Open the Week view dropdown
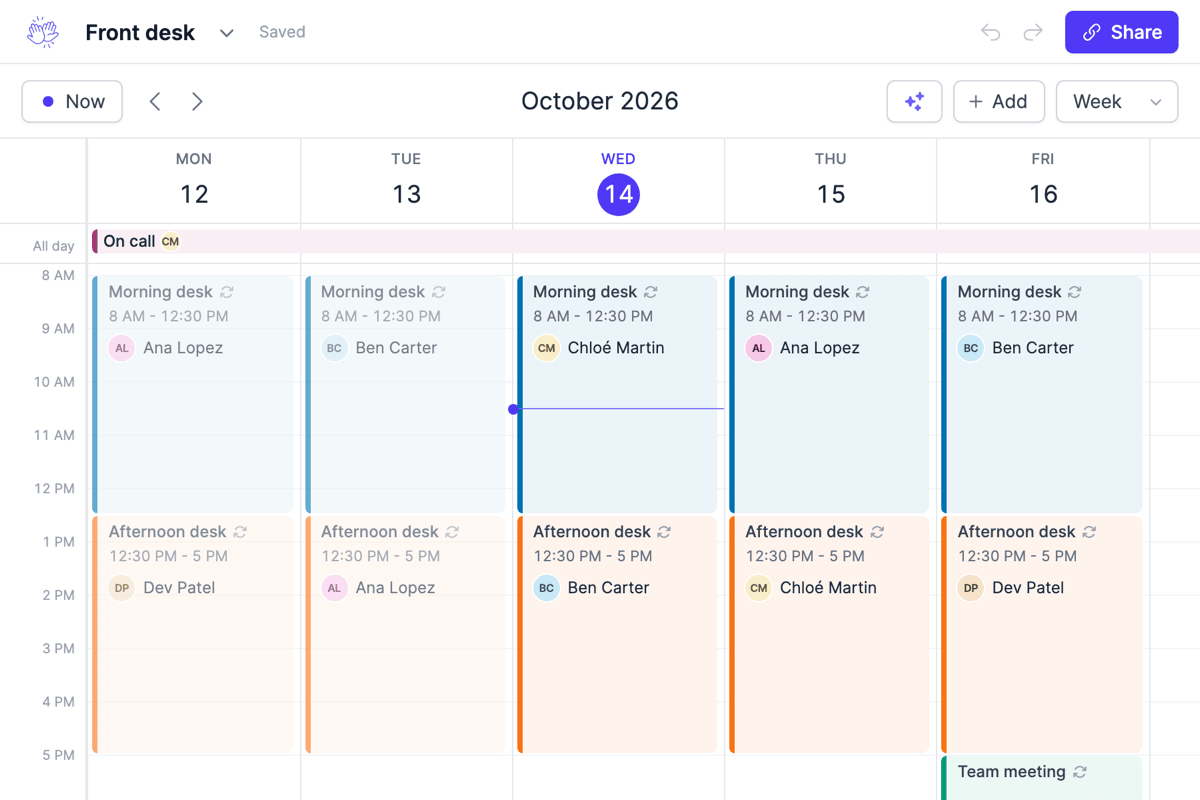Image resolution: width=1200 pixels, height=800 pixels. coord(1117,101)
